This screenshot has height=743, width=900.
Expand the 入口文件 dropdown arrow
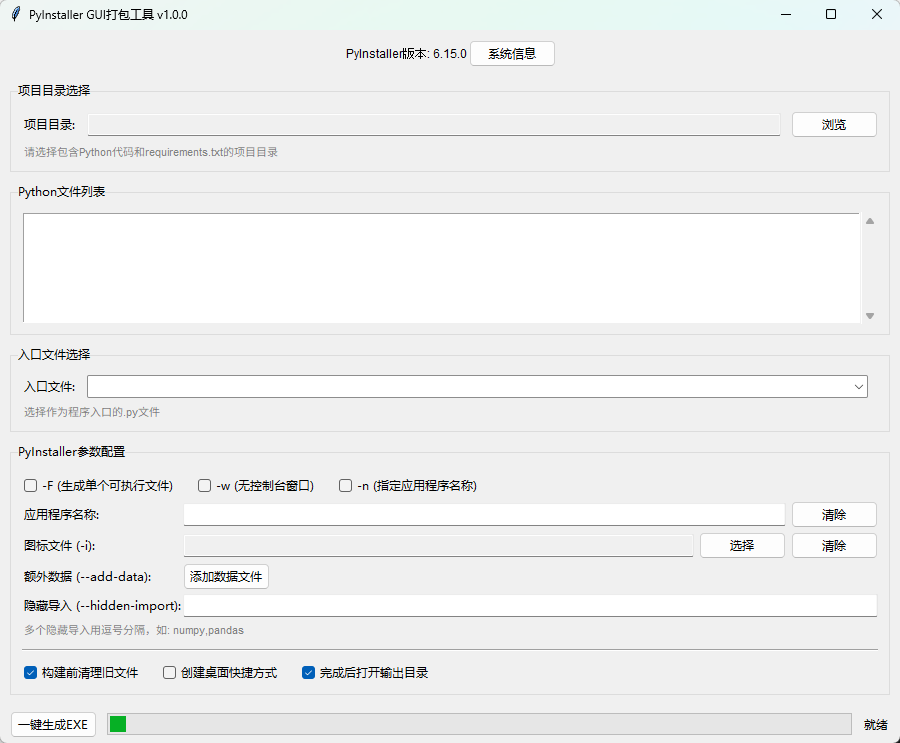(x=859, y=386)
